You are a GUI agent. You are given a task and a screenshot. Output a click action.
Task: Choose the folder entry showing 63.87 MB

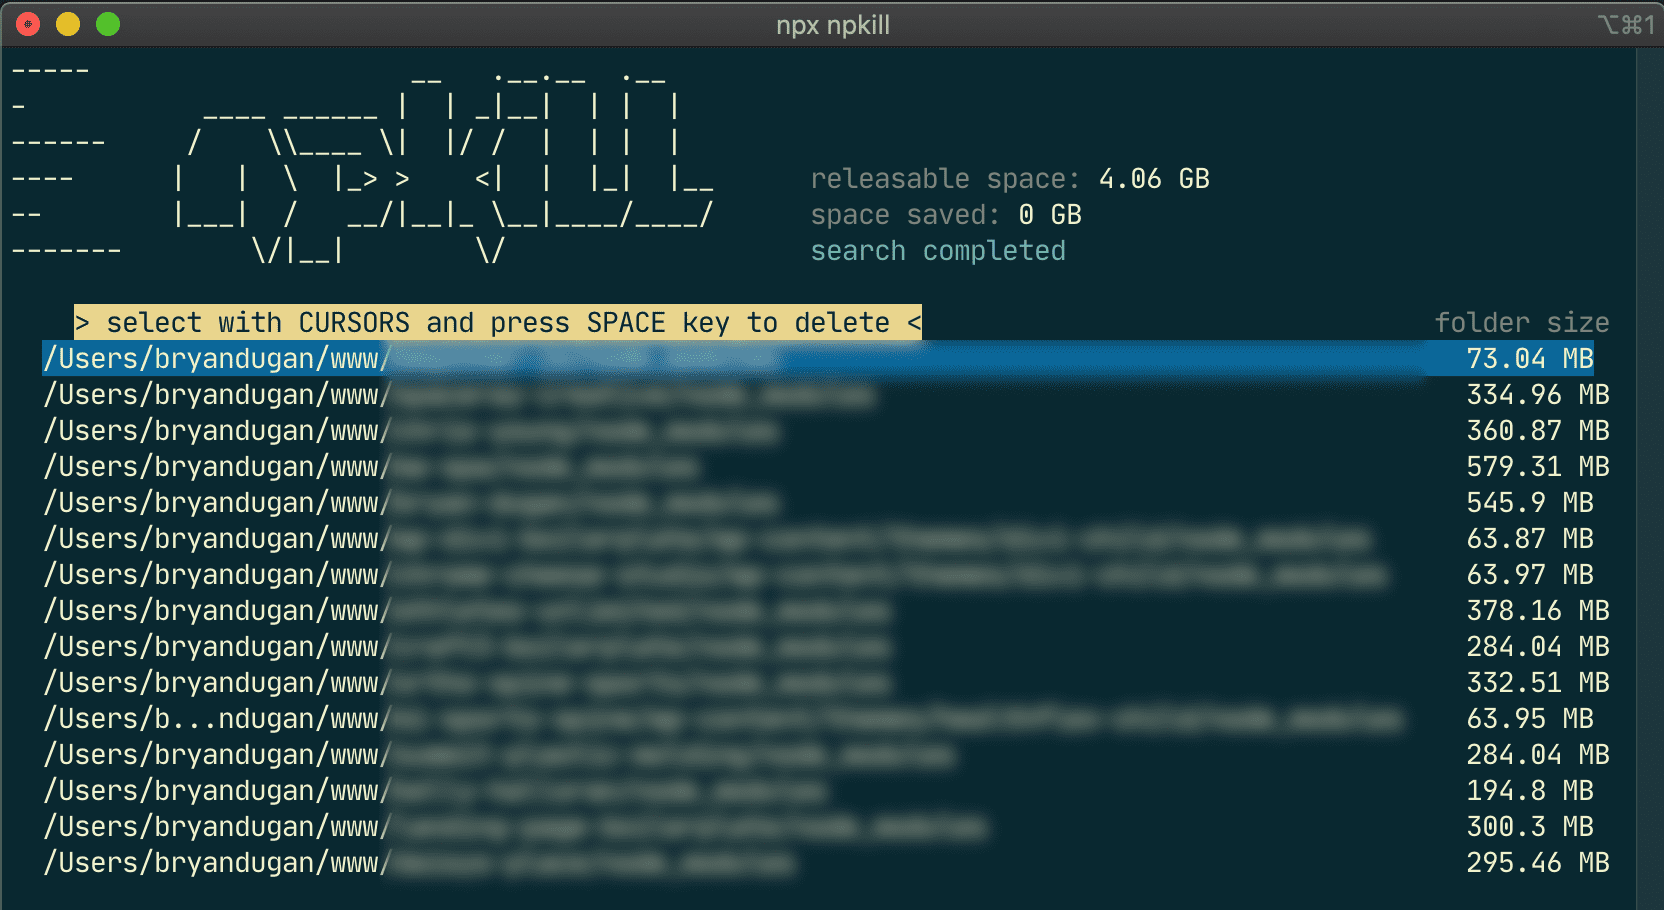click(818, 539)
